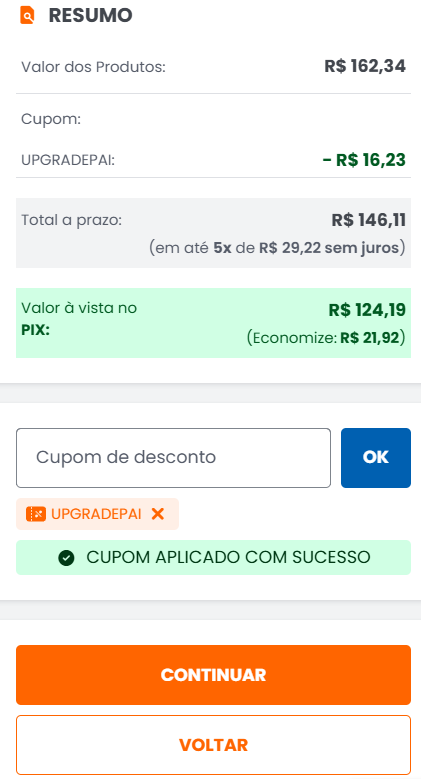
Task: Click the RESUMO heading
Action: coord(90,15)
